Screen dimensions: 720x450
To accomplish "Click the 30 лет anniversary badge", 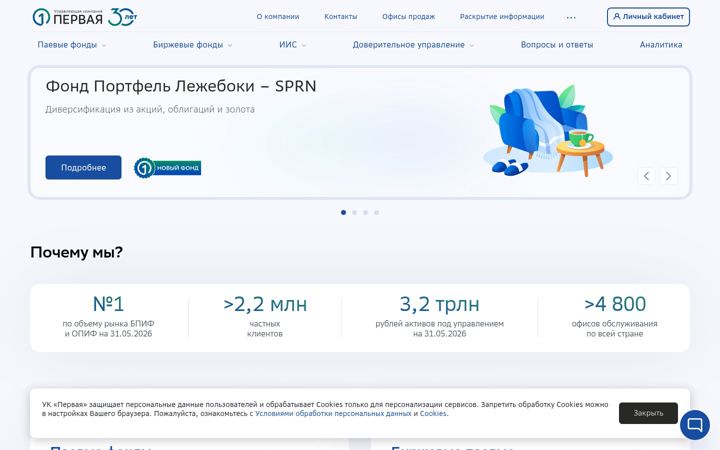I will tap(123, 17).
